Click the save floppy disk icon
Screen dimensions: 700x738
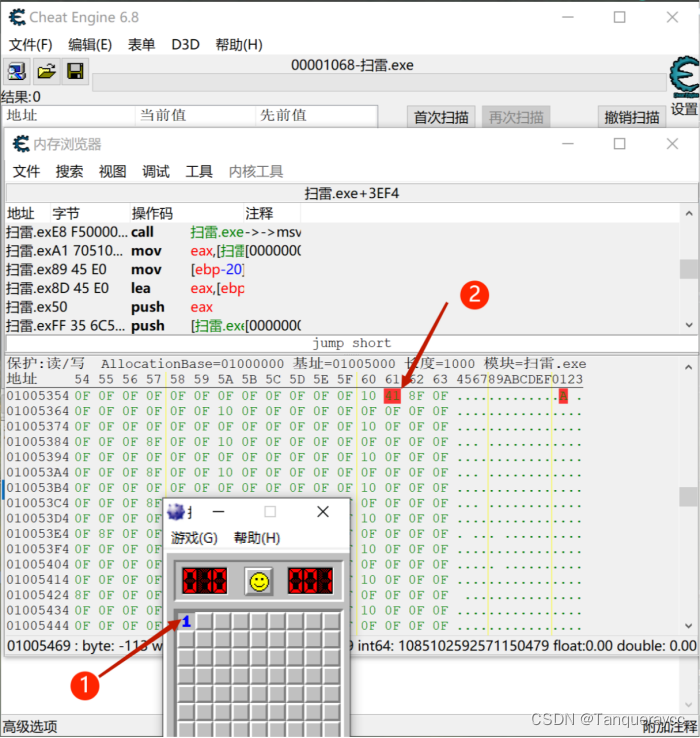tap(75, 72)
